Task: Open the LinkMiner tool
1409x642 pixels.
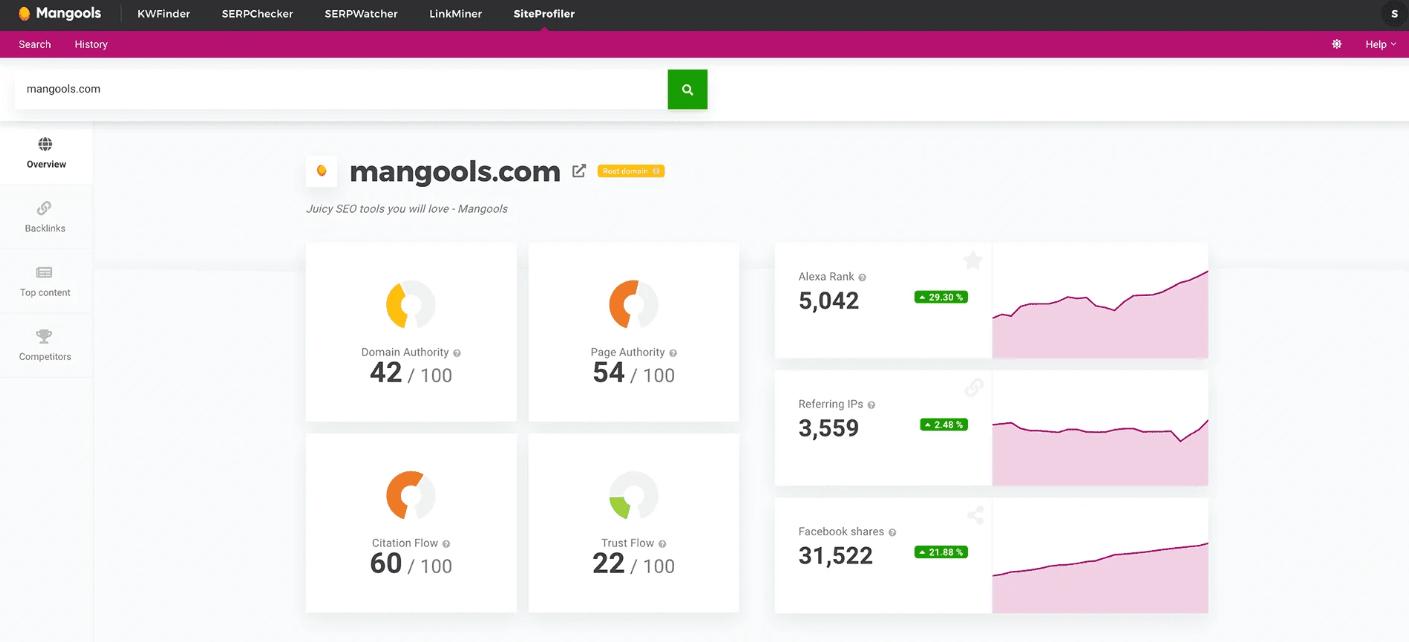Action: (x=455, y=14)
